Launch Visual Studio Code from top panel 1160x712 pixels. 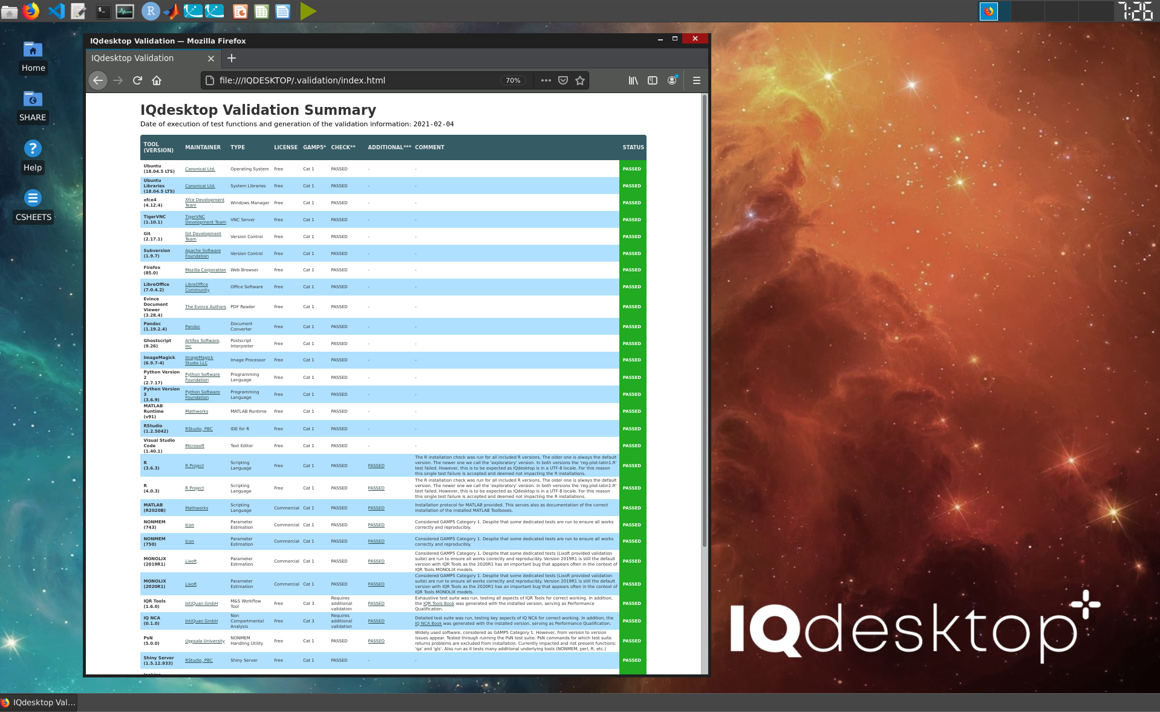[x=55, y=11]
